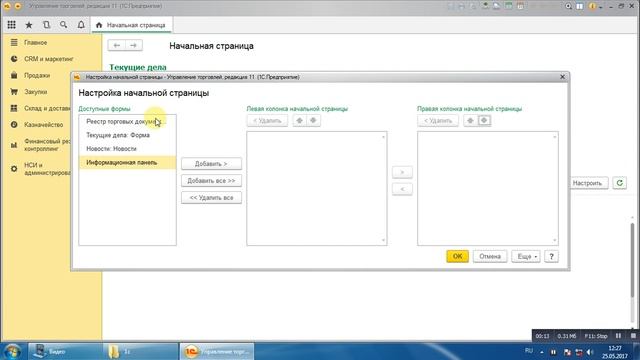
Task: Open 1c folder taskbar item
Action: (140, 351)
